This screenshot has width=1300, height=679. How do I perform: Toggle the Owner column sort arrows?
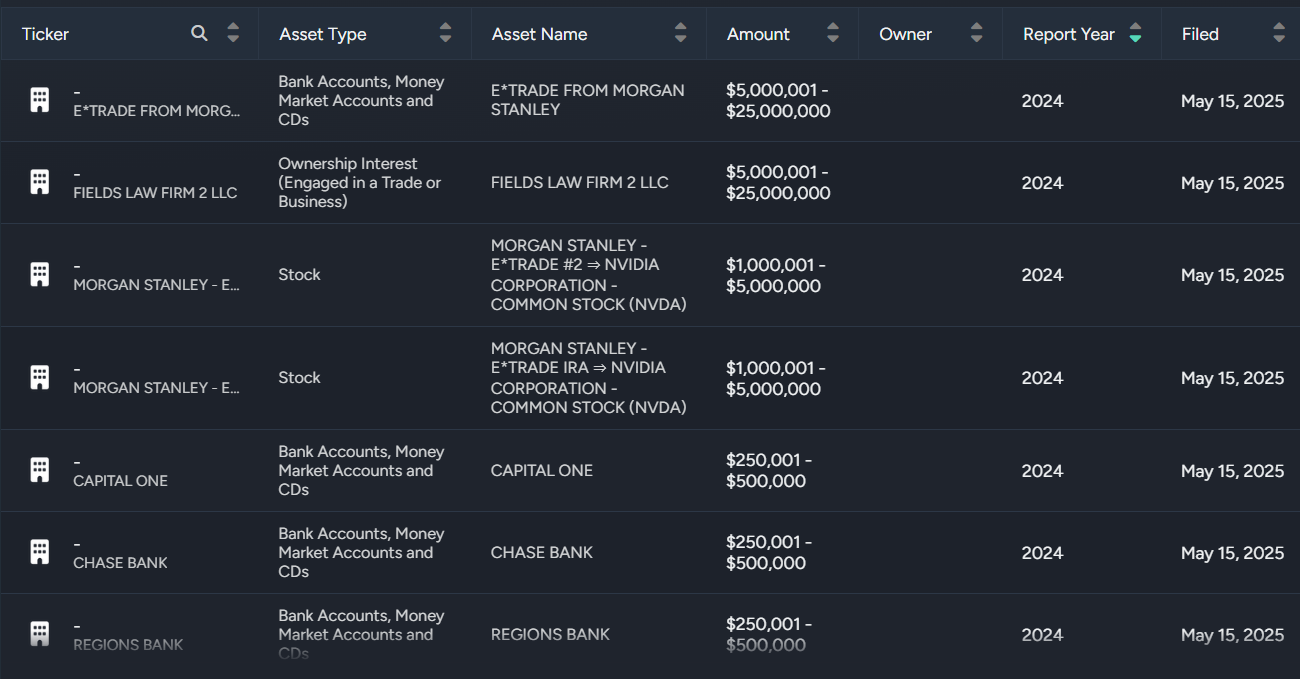[x=976, y=33]
